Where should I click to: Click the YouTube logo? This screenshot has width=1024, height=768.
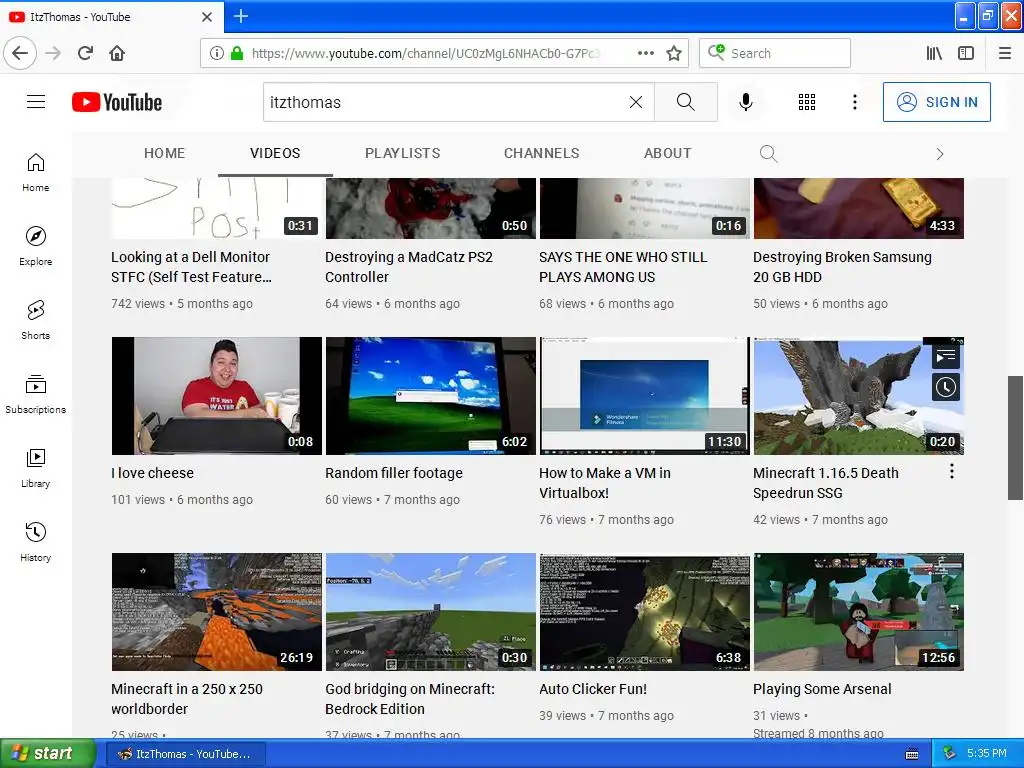pos(117,103)
